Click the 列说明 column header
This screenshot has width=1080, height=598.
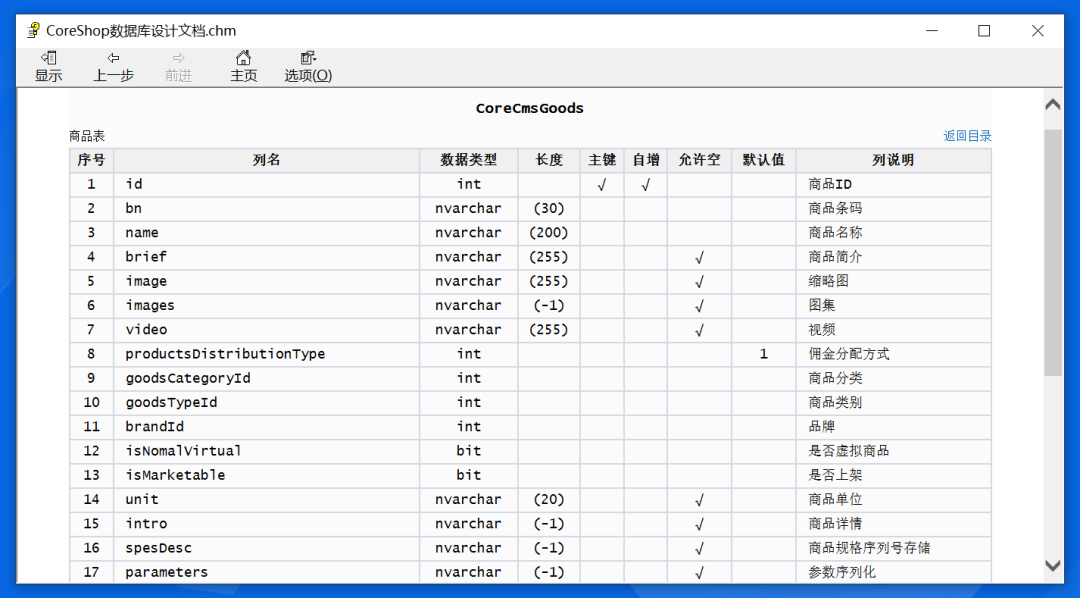893,160
